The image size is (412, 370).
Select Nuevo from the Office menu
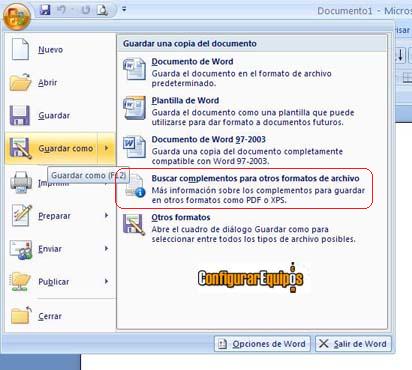click(60, 49)
